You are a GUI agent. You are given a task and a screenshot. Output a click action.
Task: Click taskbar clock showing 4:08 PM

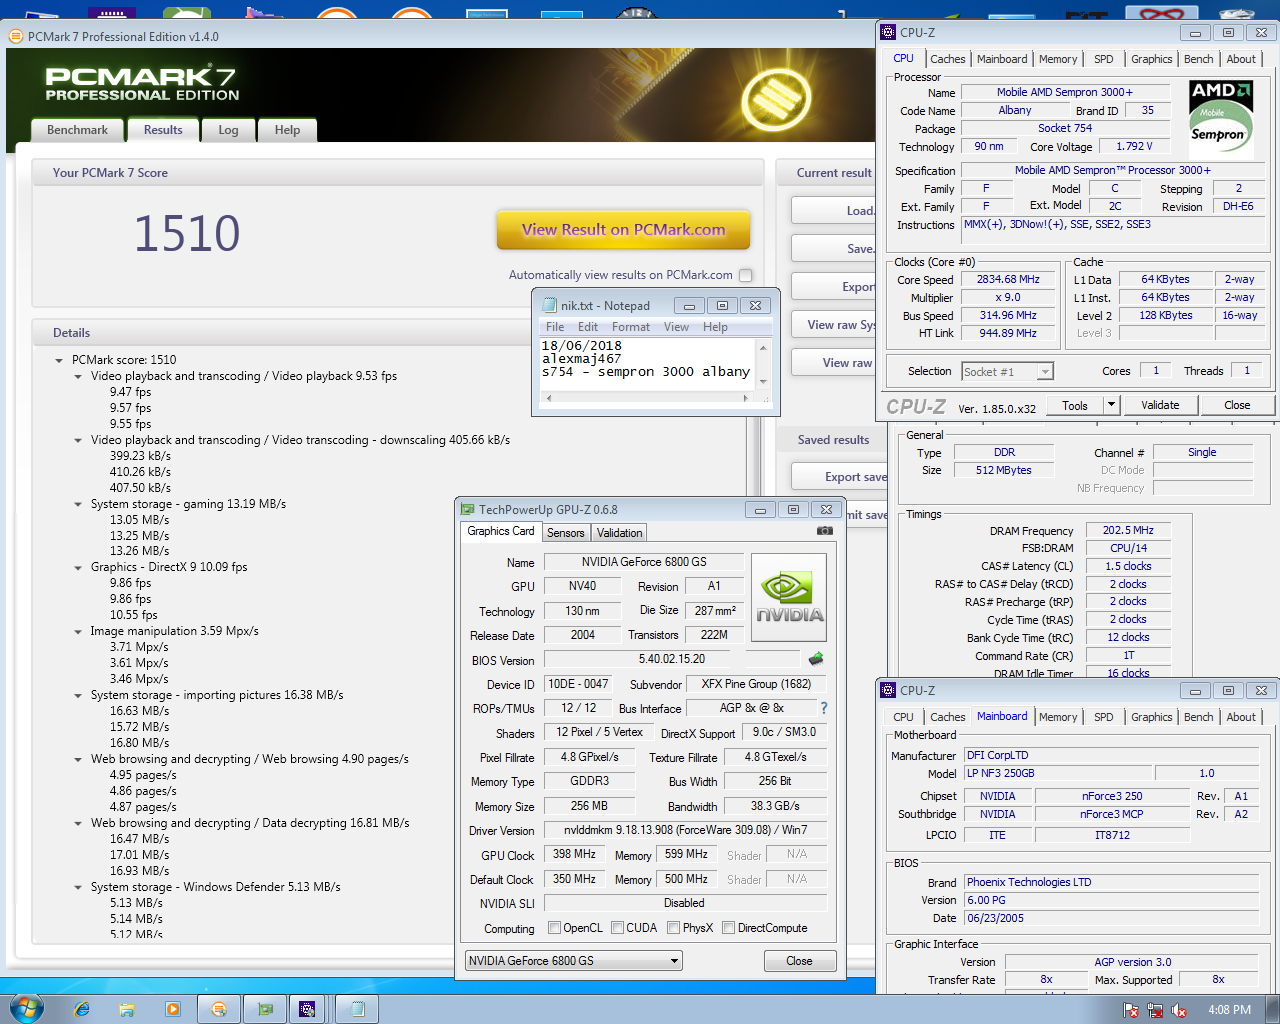pos(1229,1010)
